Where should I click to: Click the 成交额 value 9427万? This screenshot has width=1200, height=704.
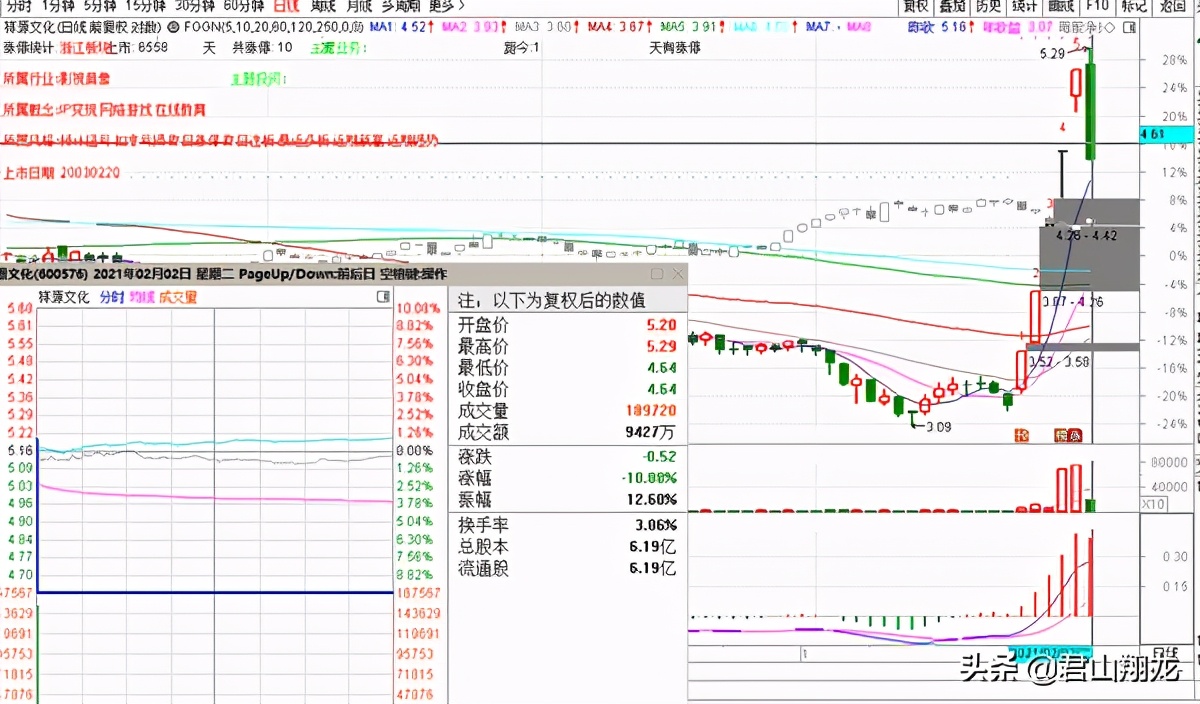pyautogui.click(x=649, y=432)
